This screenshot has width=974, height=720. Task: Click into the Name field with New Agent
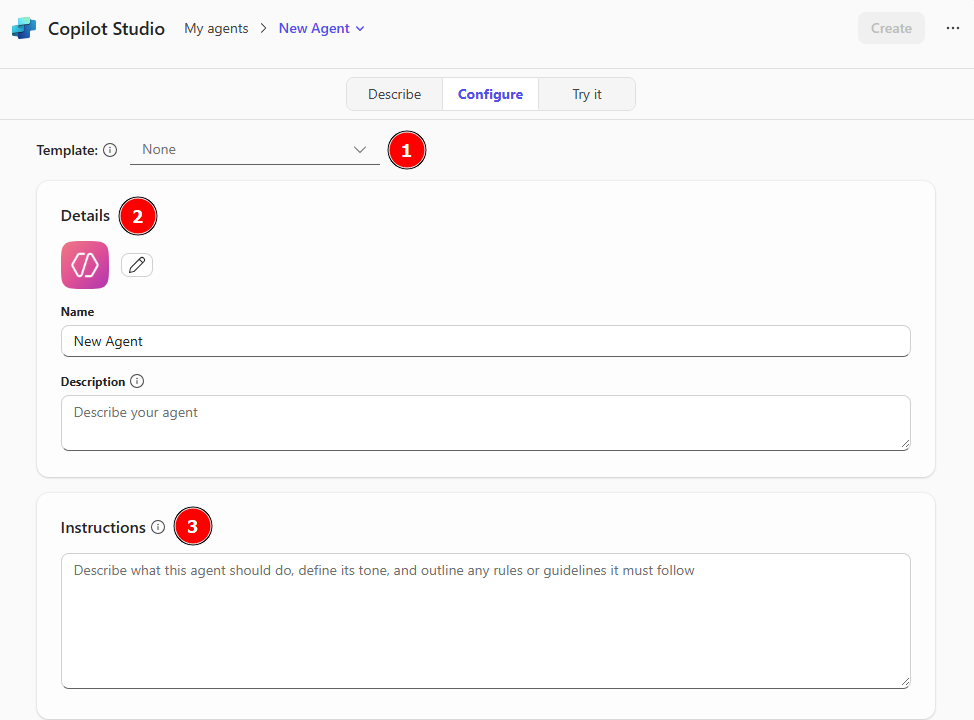(485, 341)
